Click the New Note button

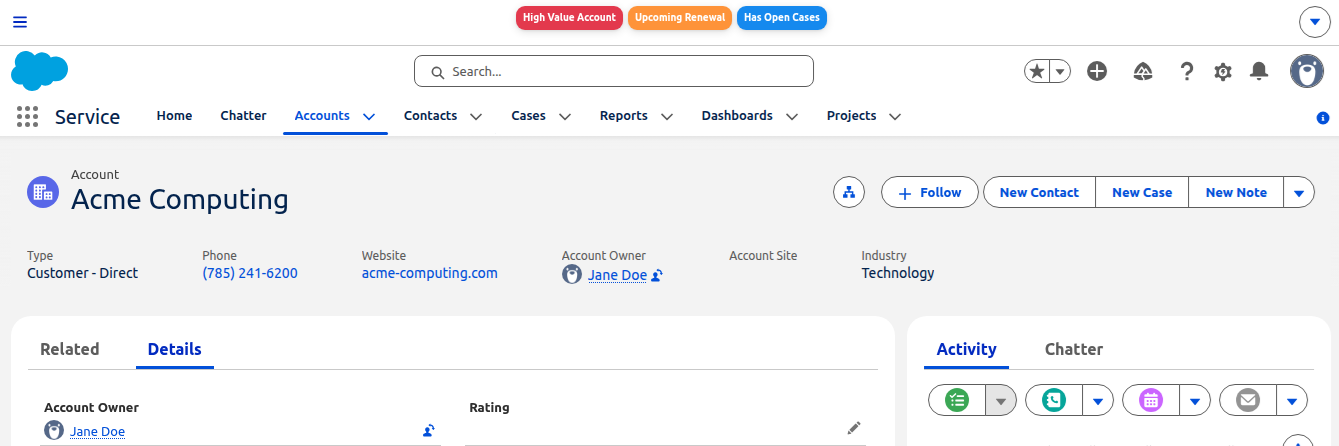pos(1236,192)
